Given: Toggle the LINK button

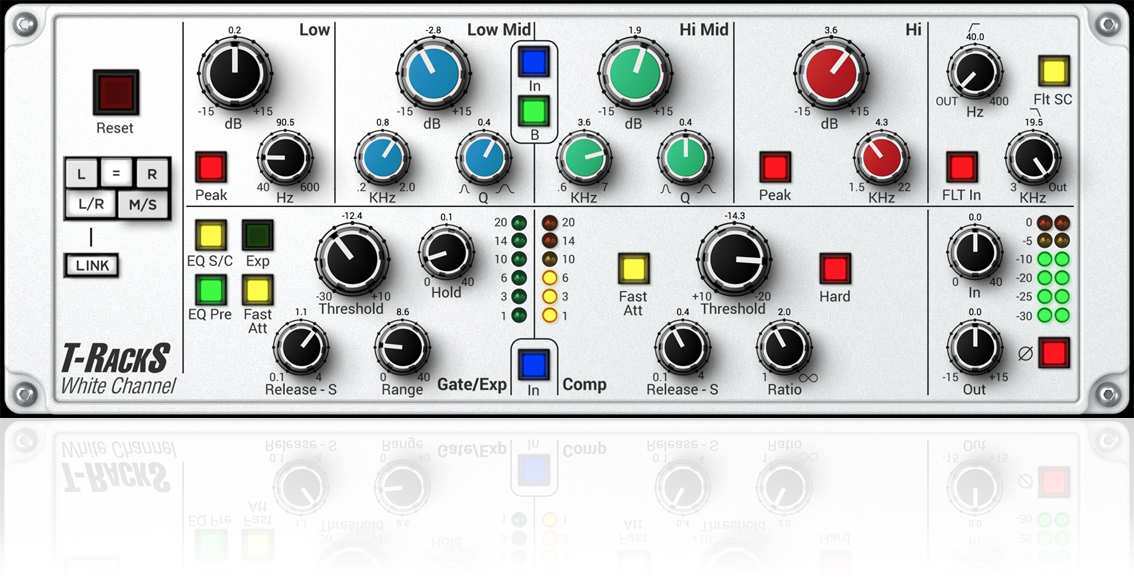Looking at the screenshot, I should tap(92, 265).
